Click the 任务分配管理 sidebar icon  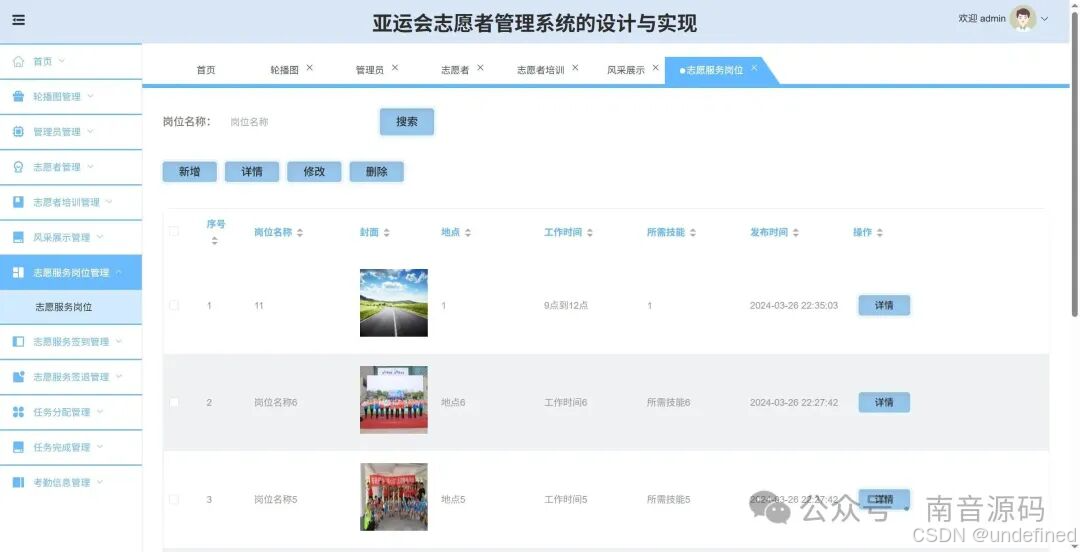19,411
